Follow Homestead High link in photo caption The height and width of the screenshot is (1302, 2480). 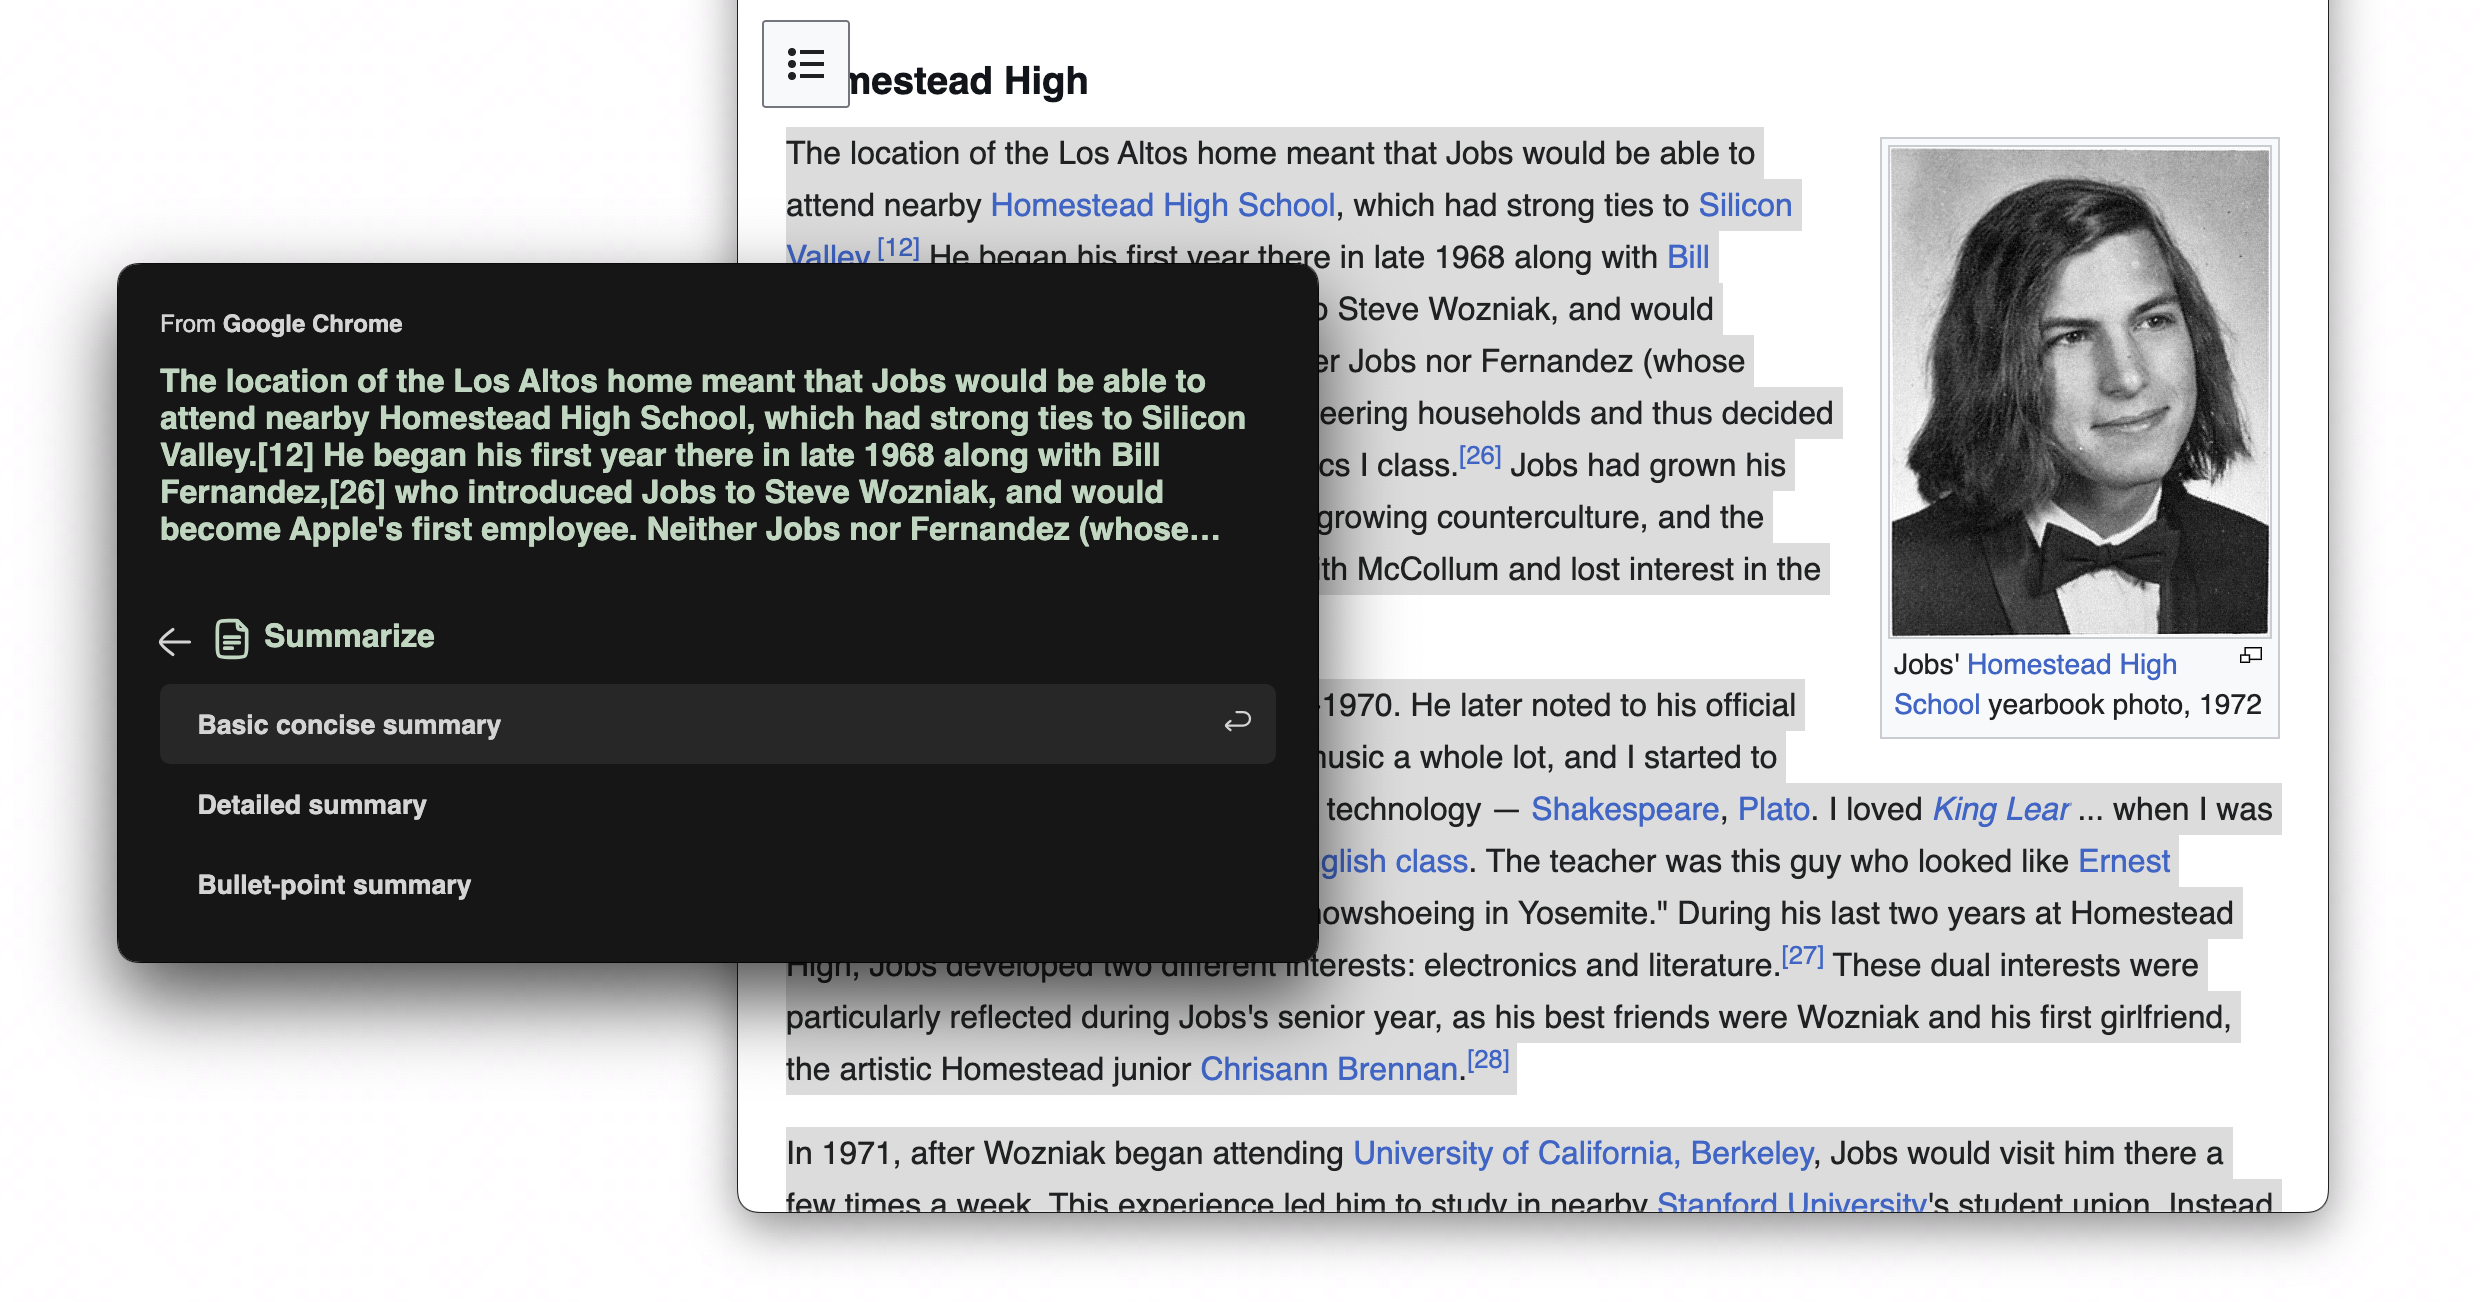coord(2071,664)
